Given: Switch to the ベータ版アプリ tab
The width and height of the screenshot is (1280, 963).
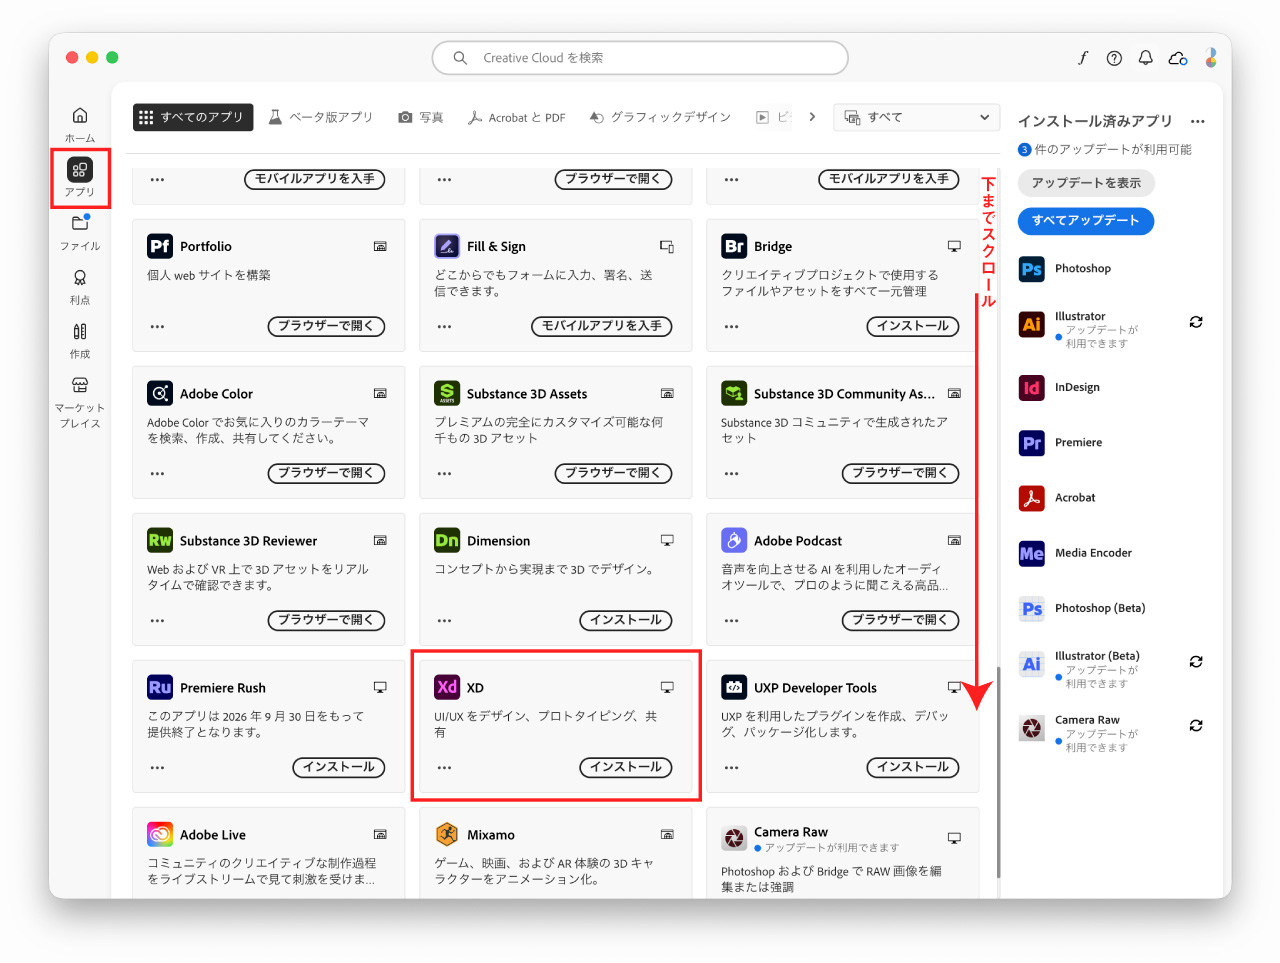Looking at the screenshot, I should [320, 117].
